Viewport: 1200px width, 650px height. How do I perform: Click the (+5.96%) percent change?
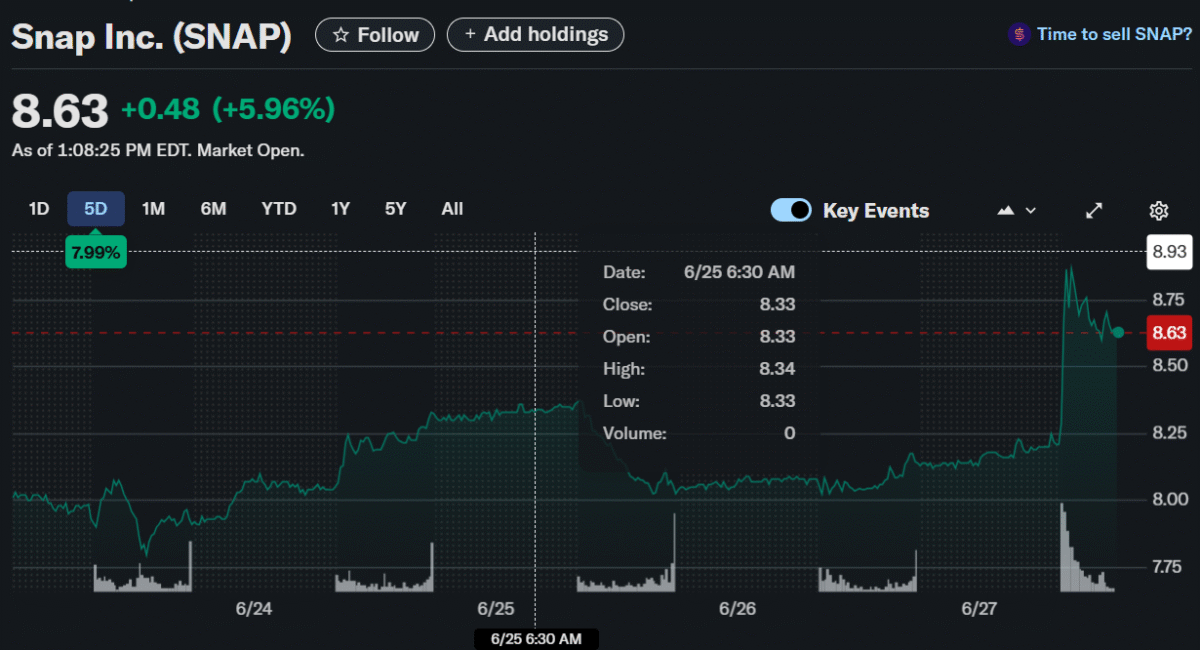point(273,109)
